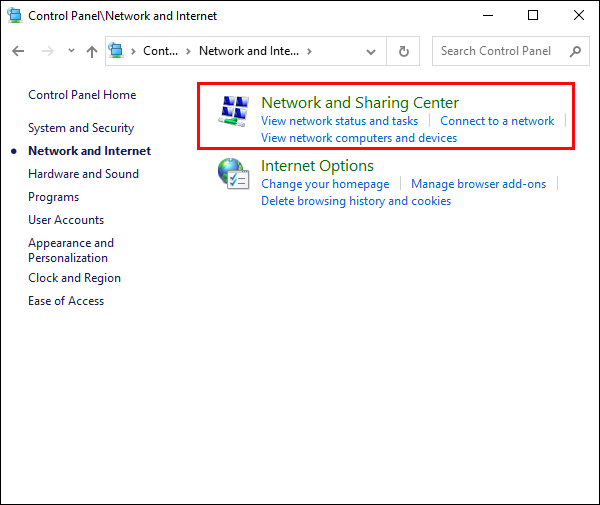Go back with the left arrow
This screenshot has width=600, height=505.
(x=18, y=51)
